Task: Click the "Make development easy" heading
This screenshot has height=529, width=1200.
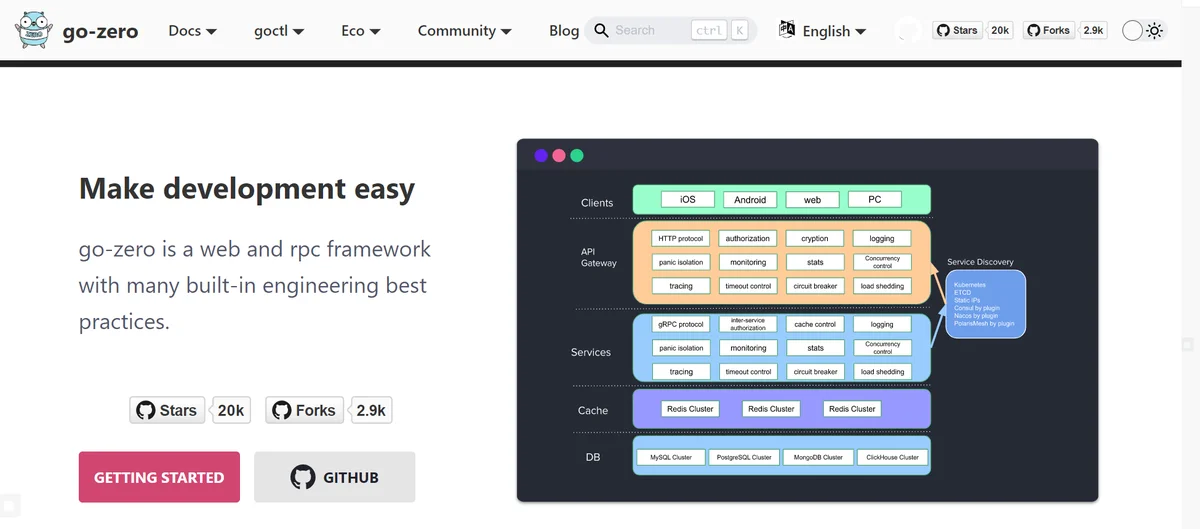Action: tap(247, 188)
